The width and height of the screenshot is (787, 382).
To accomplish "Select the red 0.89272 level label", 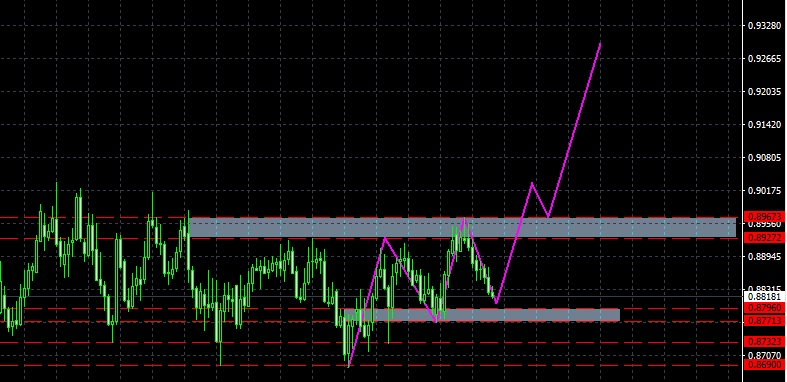I will coord(765,238).
